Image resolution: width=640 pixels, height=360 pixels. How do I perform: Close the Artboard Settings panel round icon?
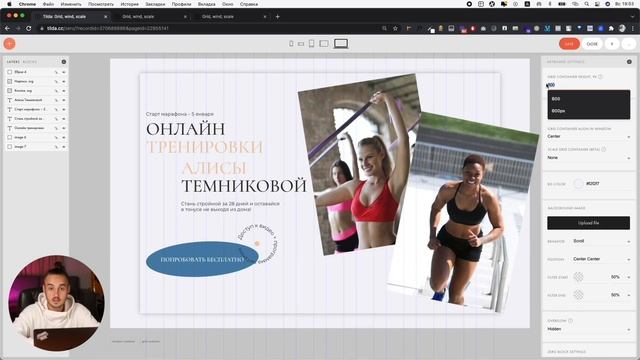629,62
